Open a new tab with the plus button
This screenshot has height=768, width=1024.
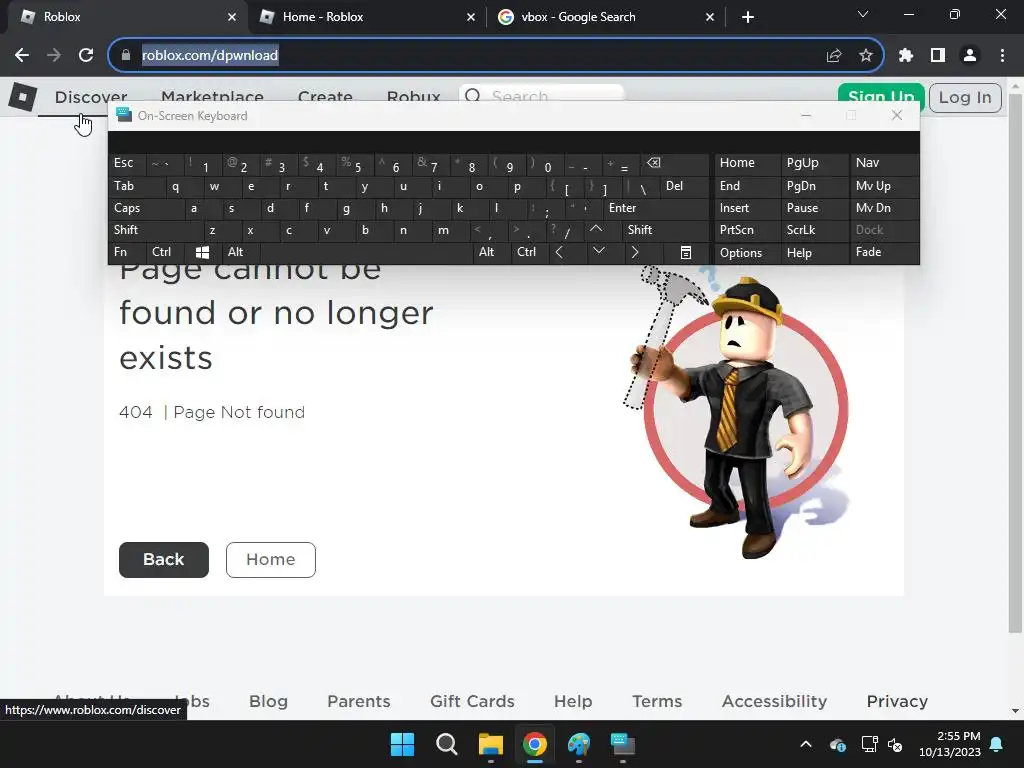pyautogui.click(x=748, y=17)
